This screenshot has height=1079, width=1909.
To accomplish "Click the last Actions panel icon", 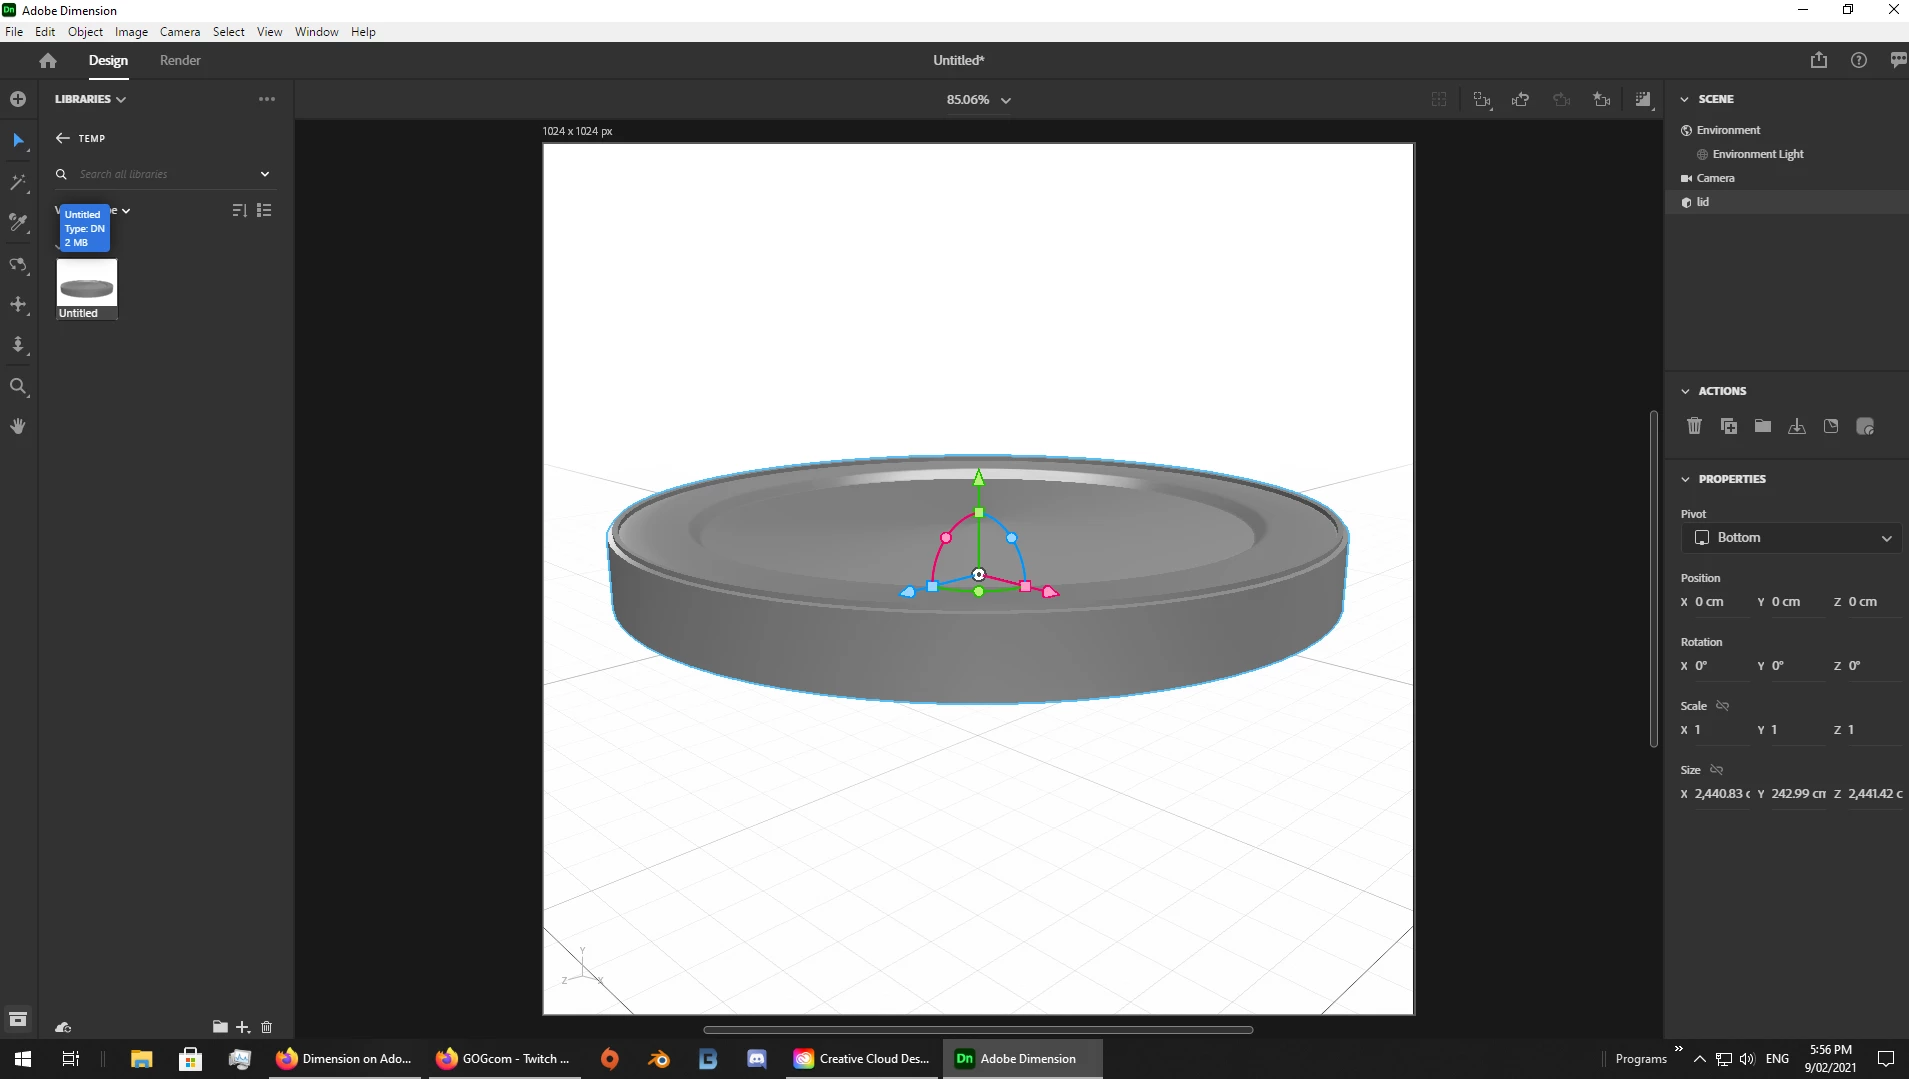I will [1865, 426].
